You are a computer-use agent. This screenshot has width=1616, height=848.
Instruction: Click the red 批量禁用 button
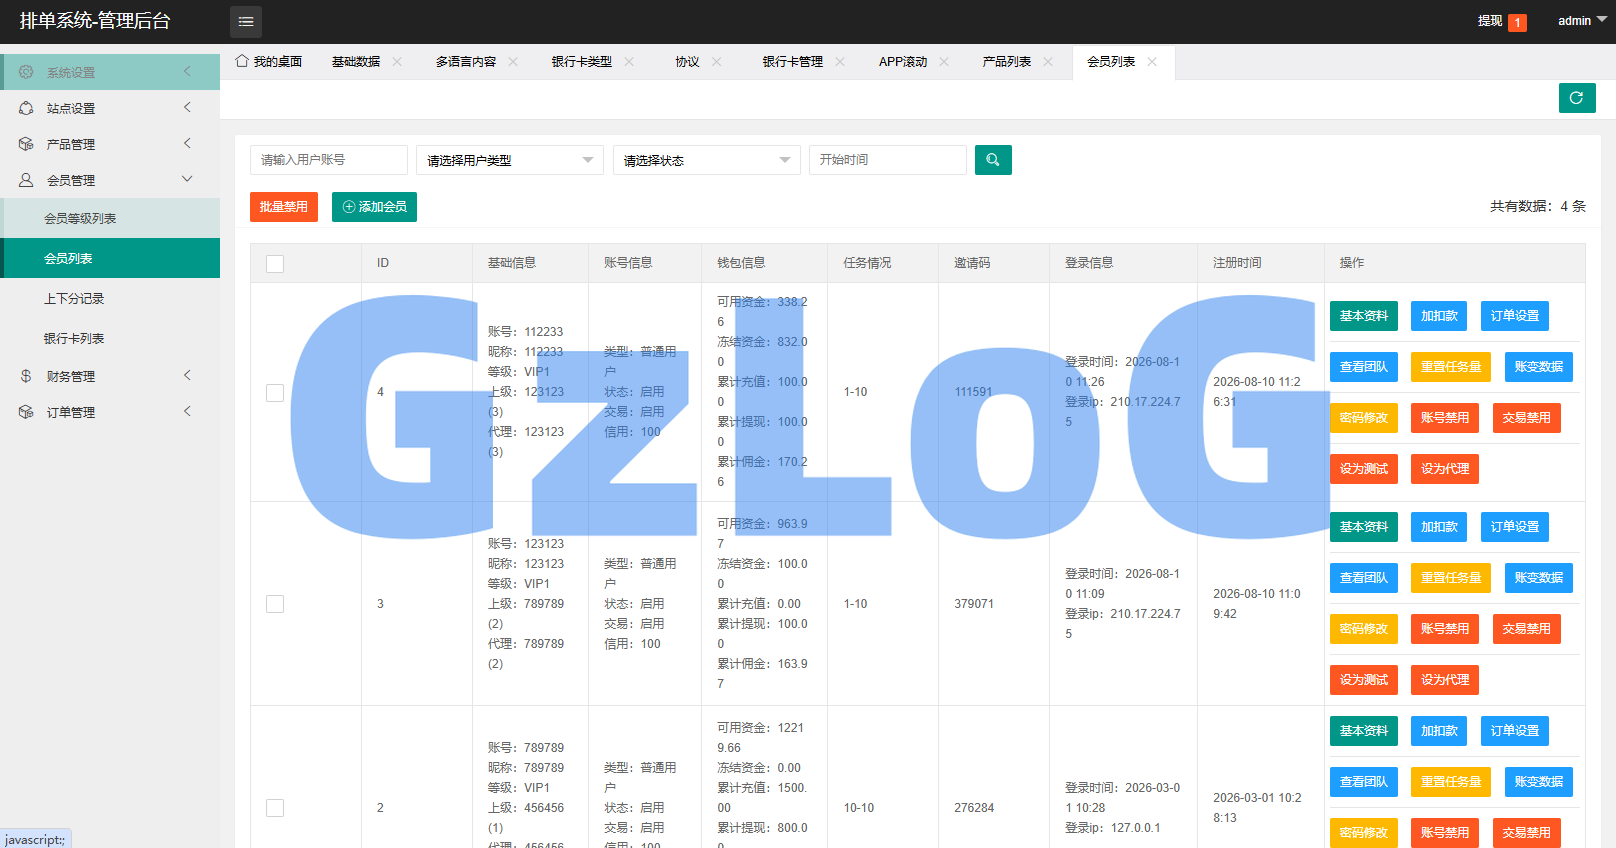click(284, 207)
